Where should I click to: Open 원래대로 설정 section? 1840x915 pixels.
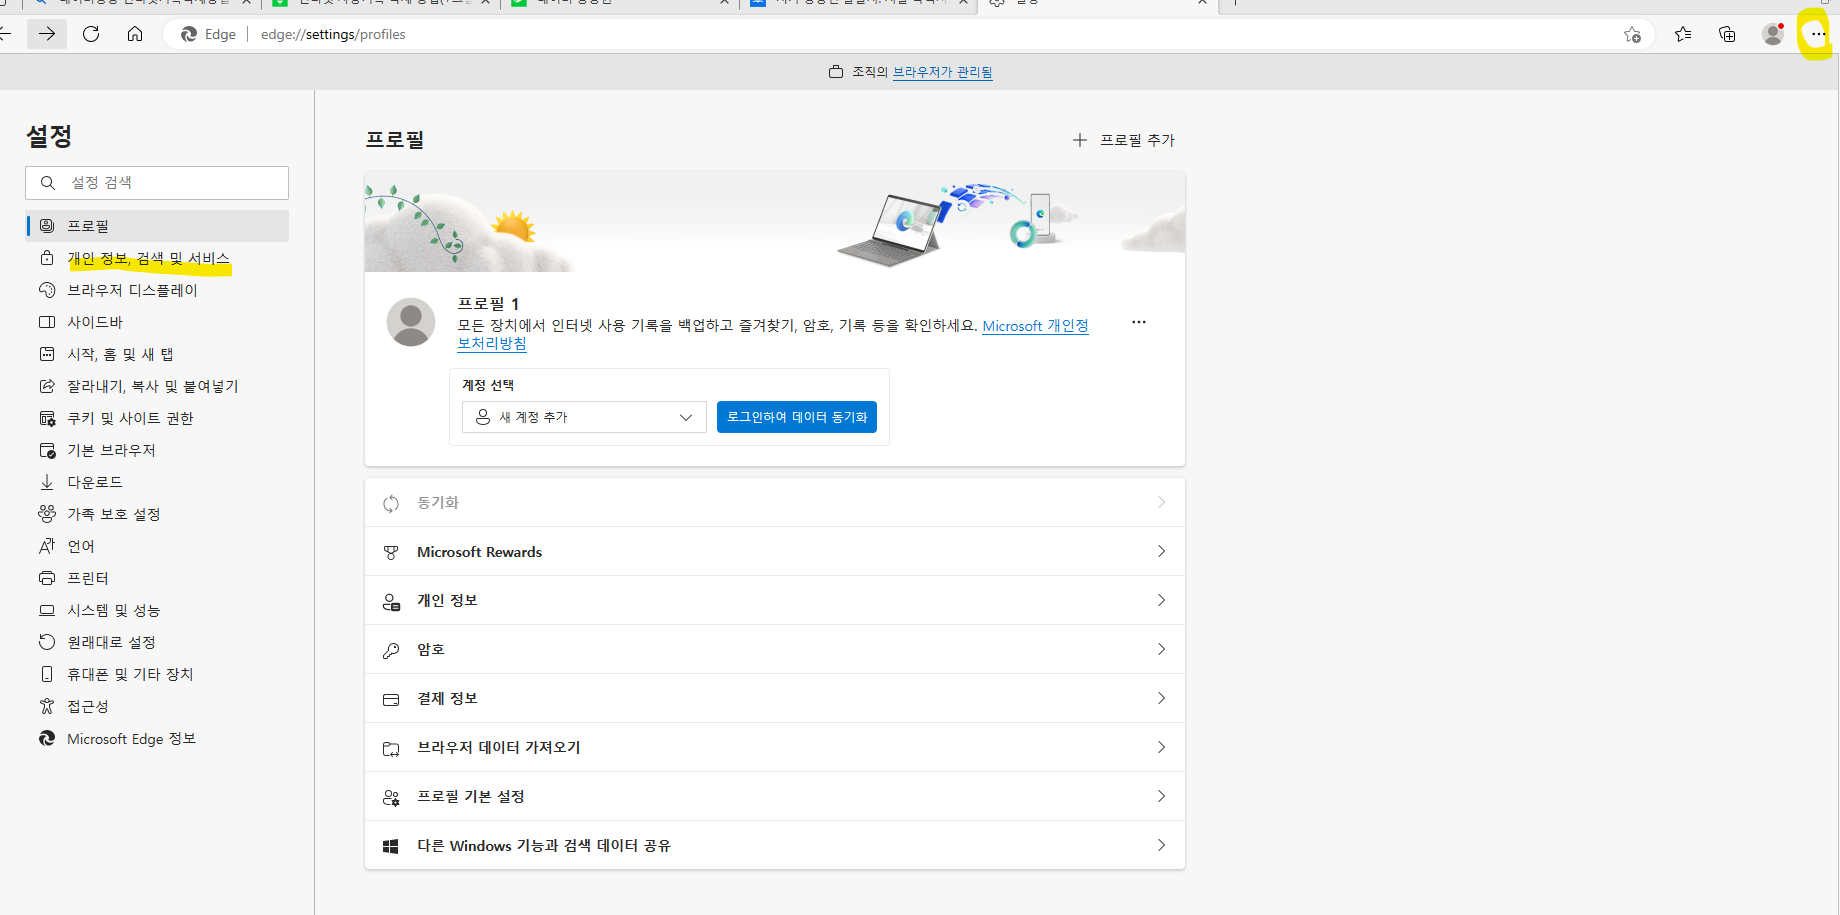tap(158, 642)
